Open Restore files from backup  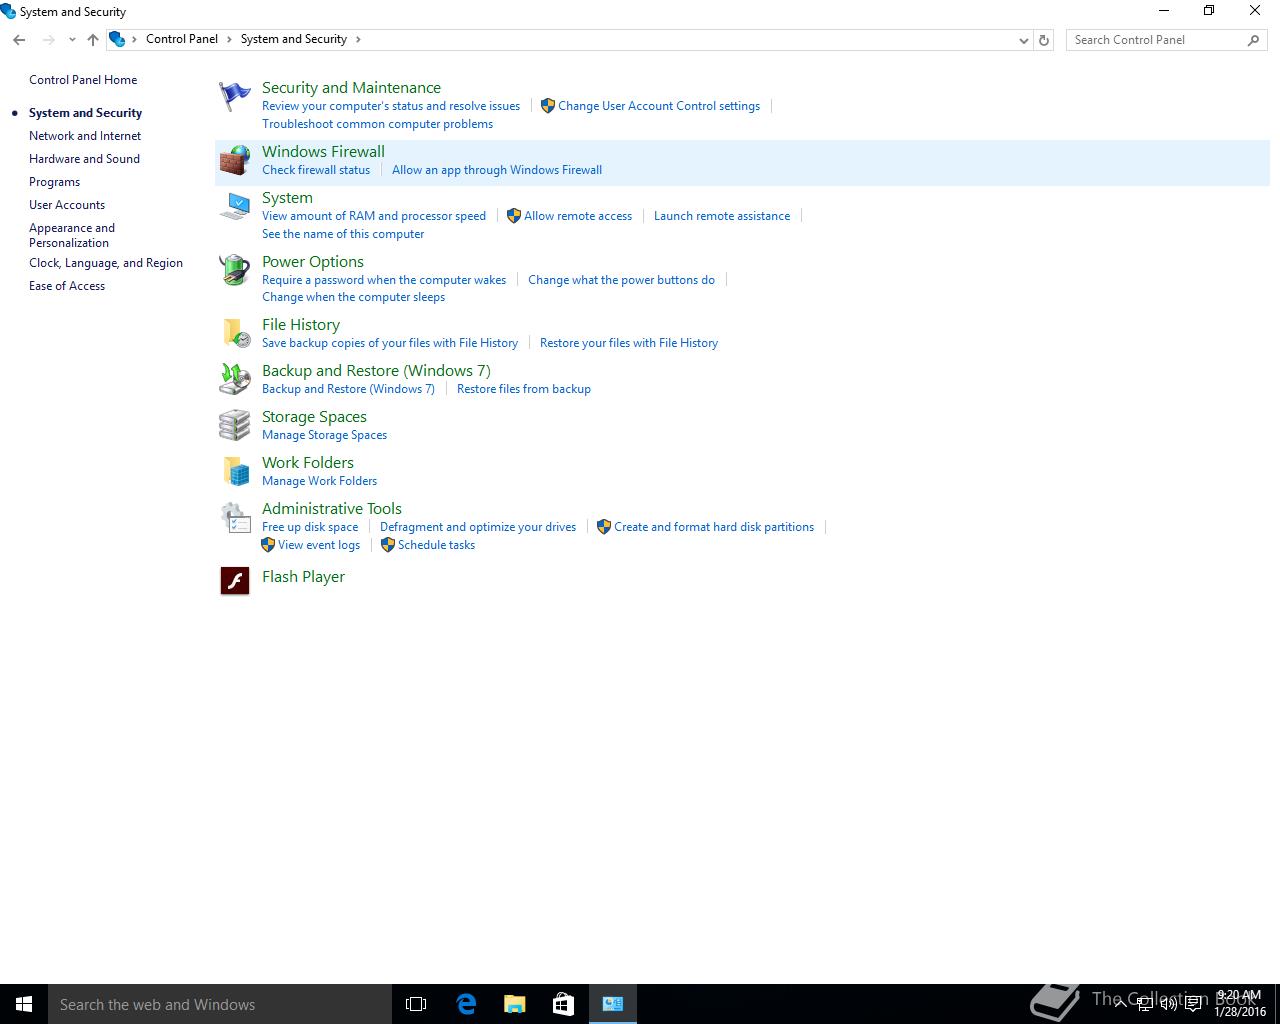524,389
